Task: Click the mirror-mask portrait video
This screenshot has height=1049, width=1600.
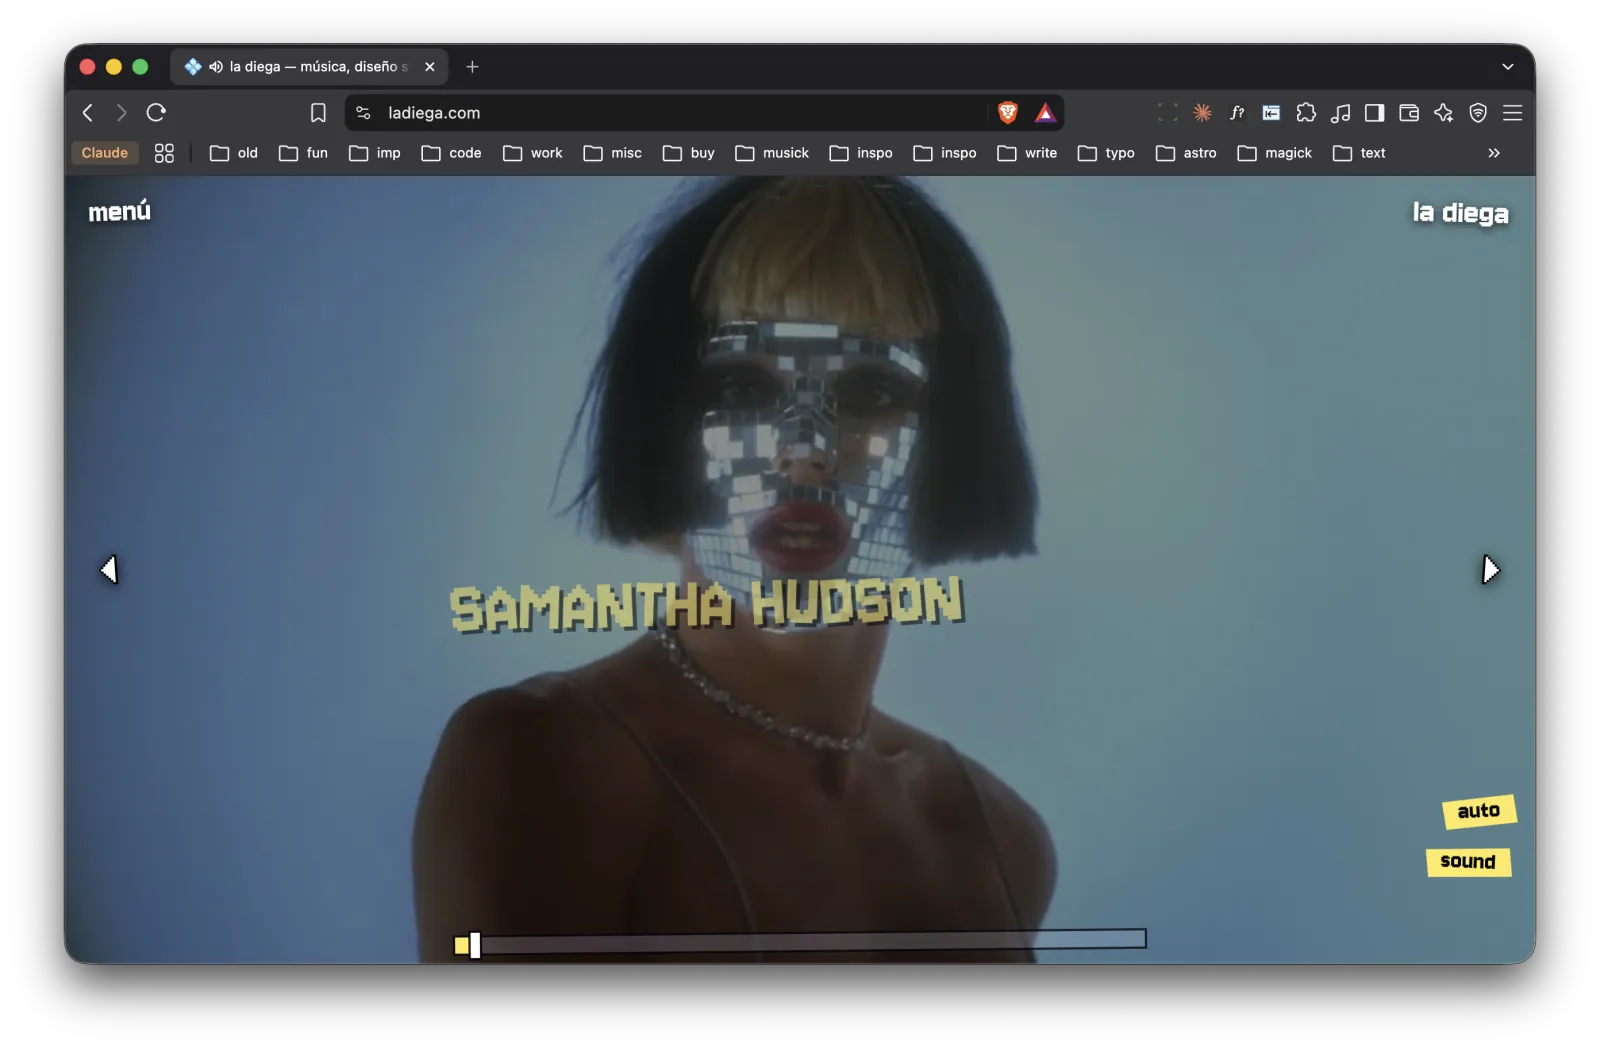Action: pyautogui.click(x=800, y=570)
